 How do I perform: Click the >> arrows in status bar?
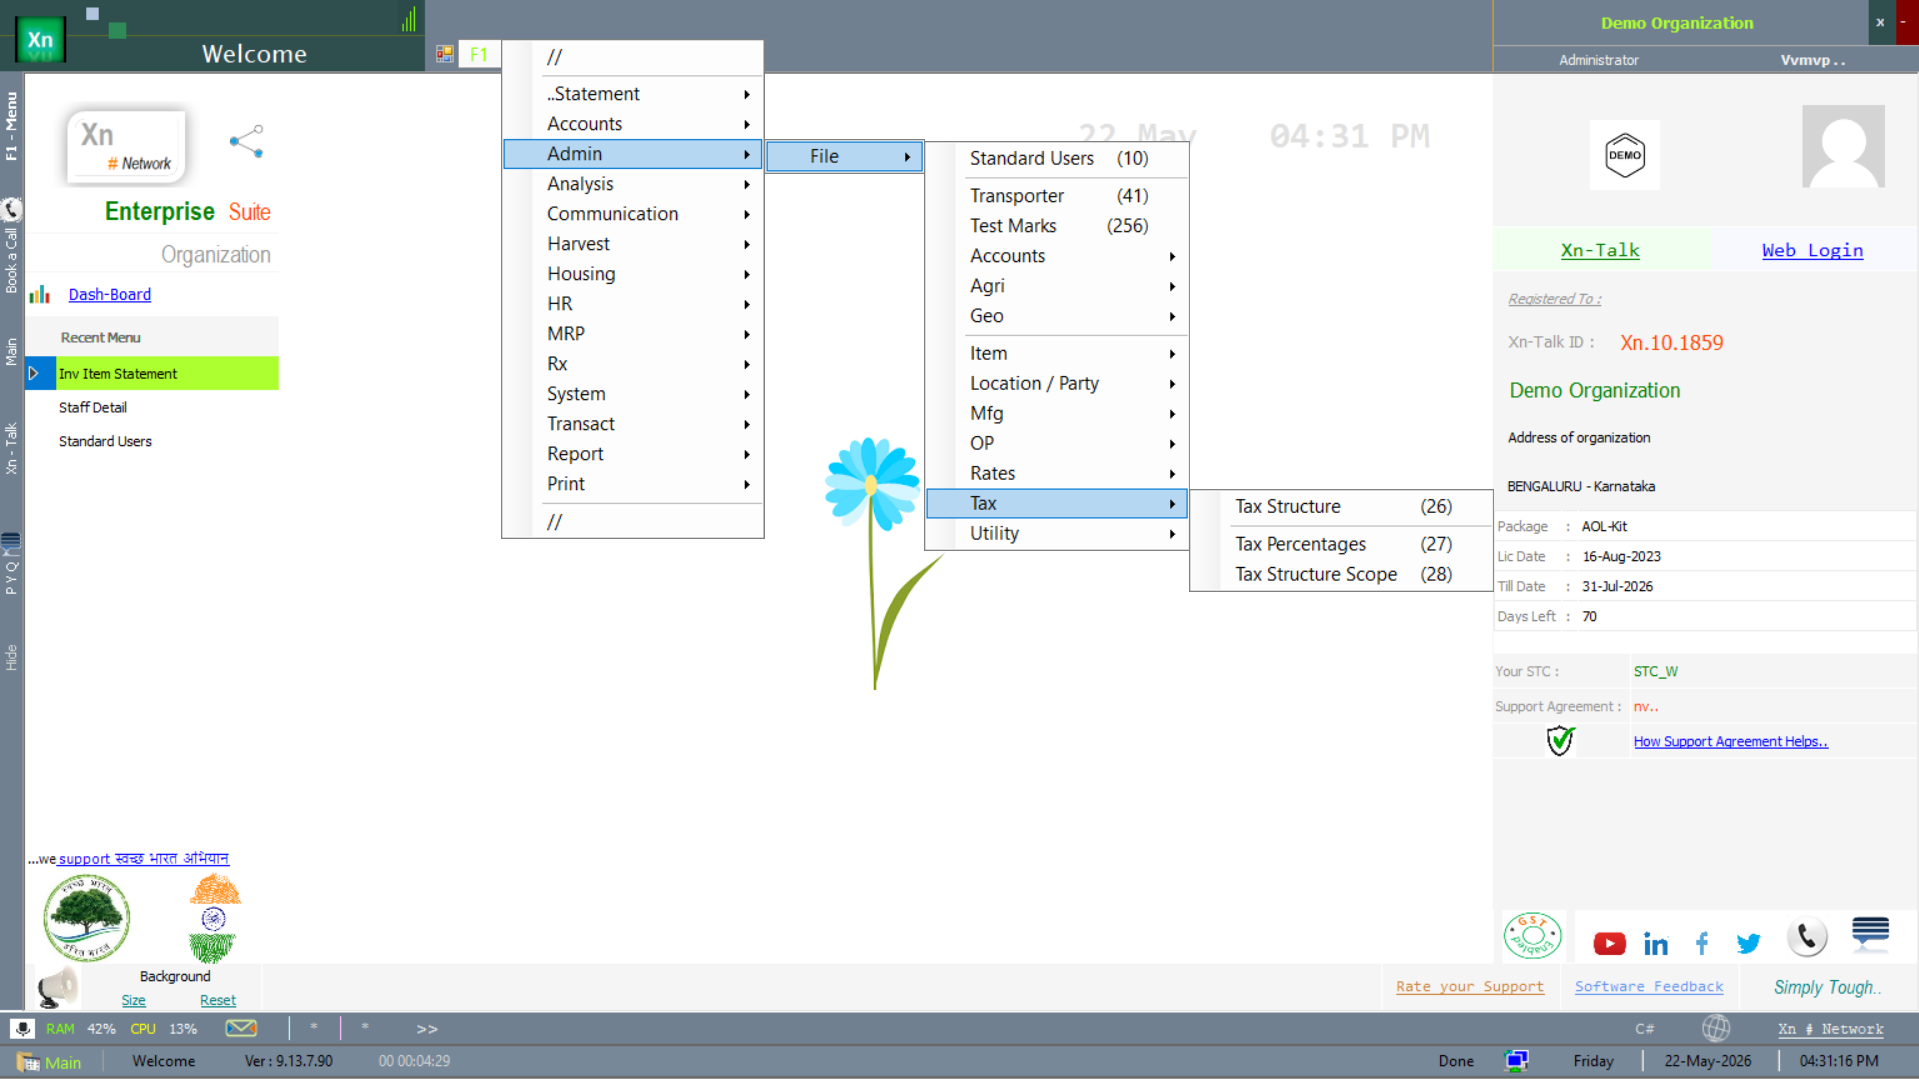pos(427,1028)
